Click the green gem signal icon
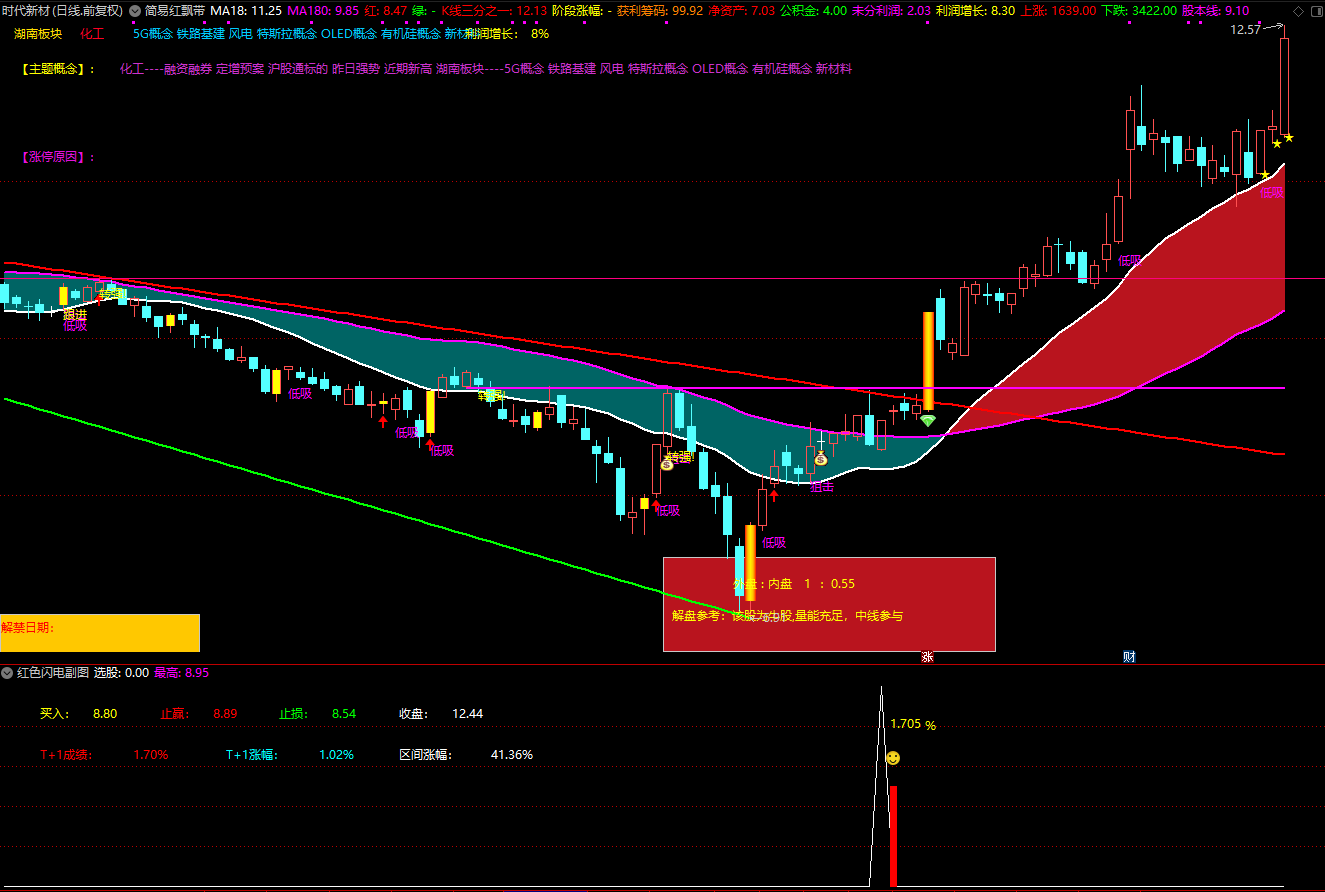This screenshot has height=892, width=1325. click(x=928, y=421)
